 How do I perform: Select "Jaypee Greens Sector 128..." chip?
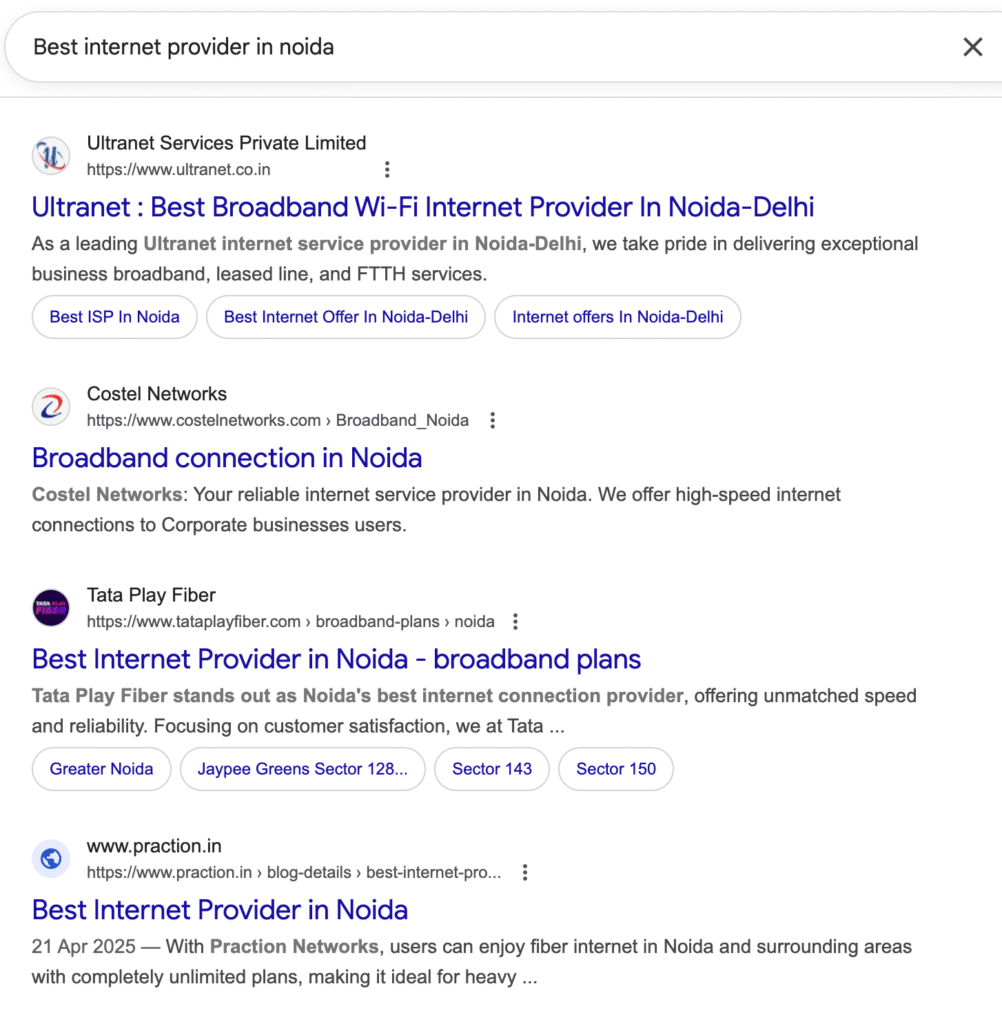(303, 769)
